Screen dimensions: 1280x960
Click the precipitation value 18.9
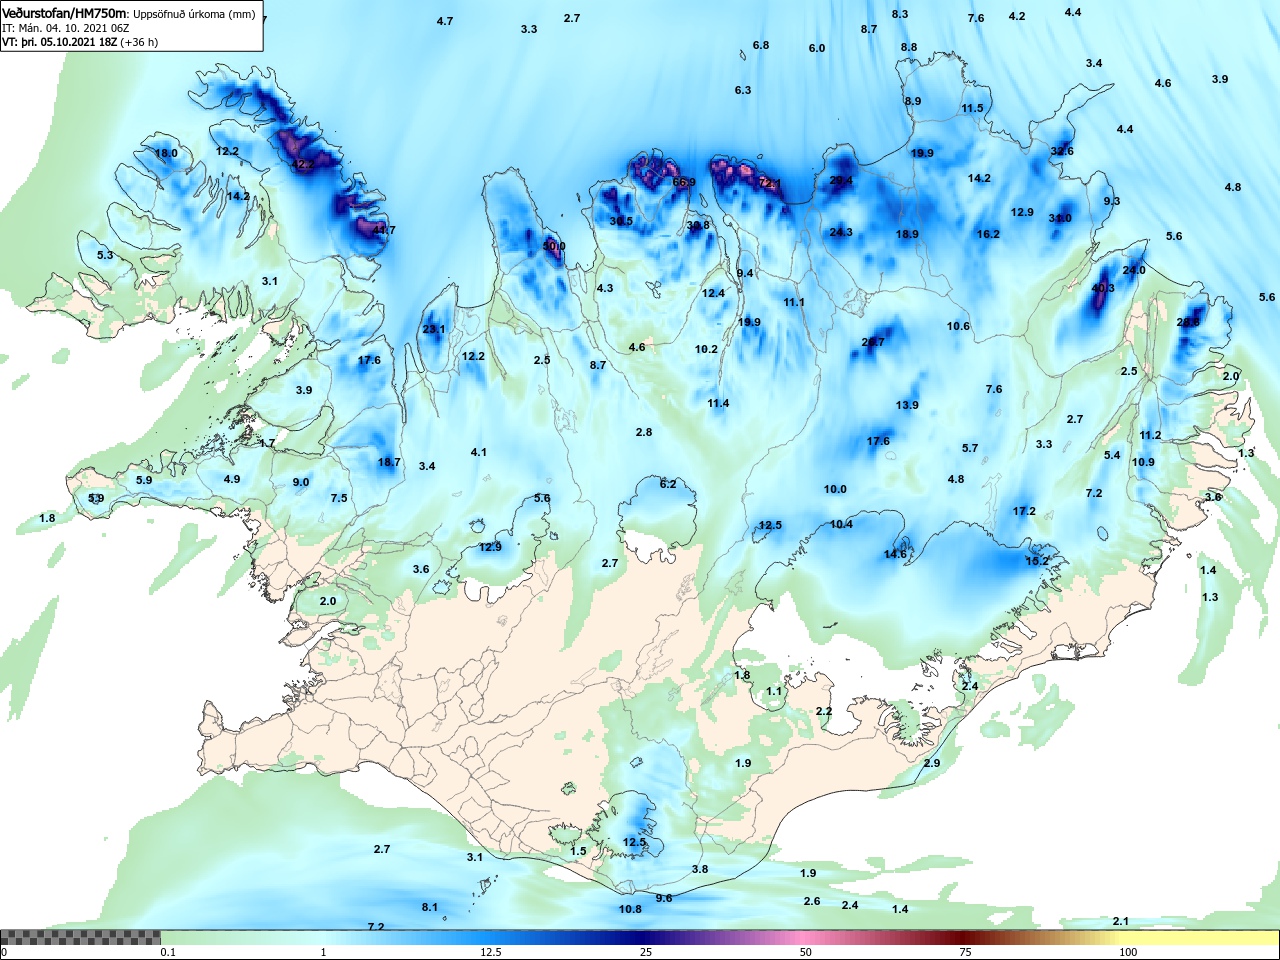(x=907, y=234)
